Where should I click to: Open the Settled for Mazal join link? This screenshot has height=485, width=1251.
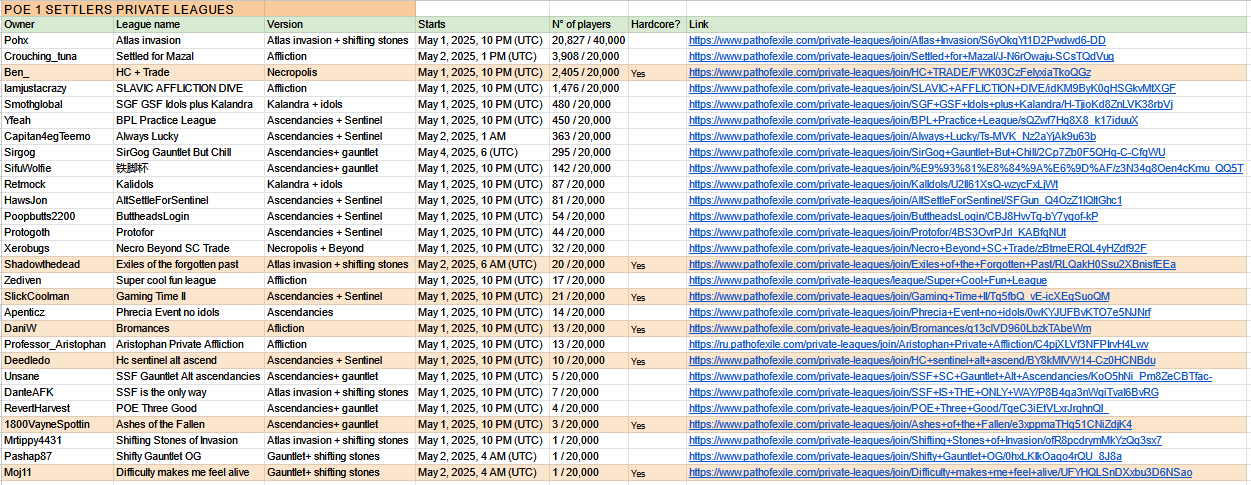click(901, 56)
